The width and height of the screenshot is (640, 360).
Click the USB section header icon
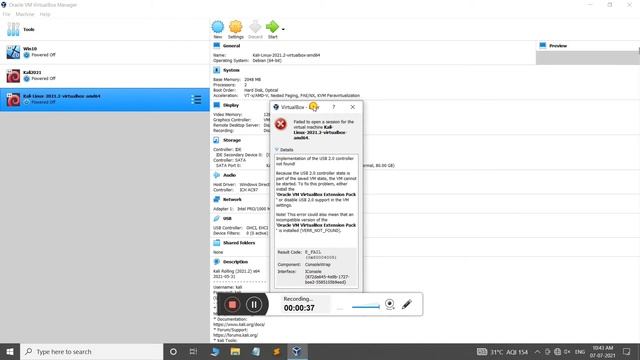216,218
